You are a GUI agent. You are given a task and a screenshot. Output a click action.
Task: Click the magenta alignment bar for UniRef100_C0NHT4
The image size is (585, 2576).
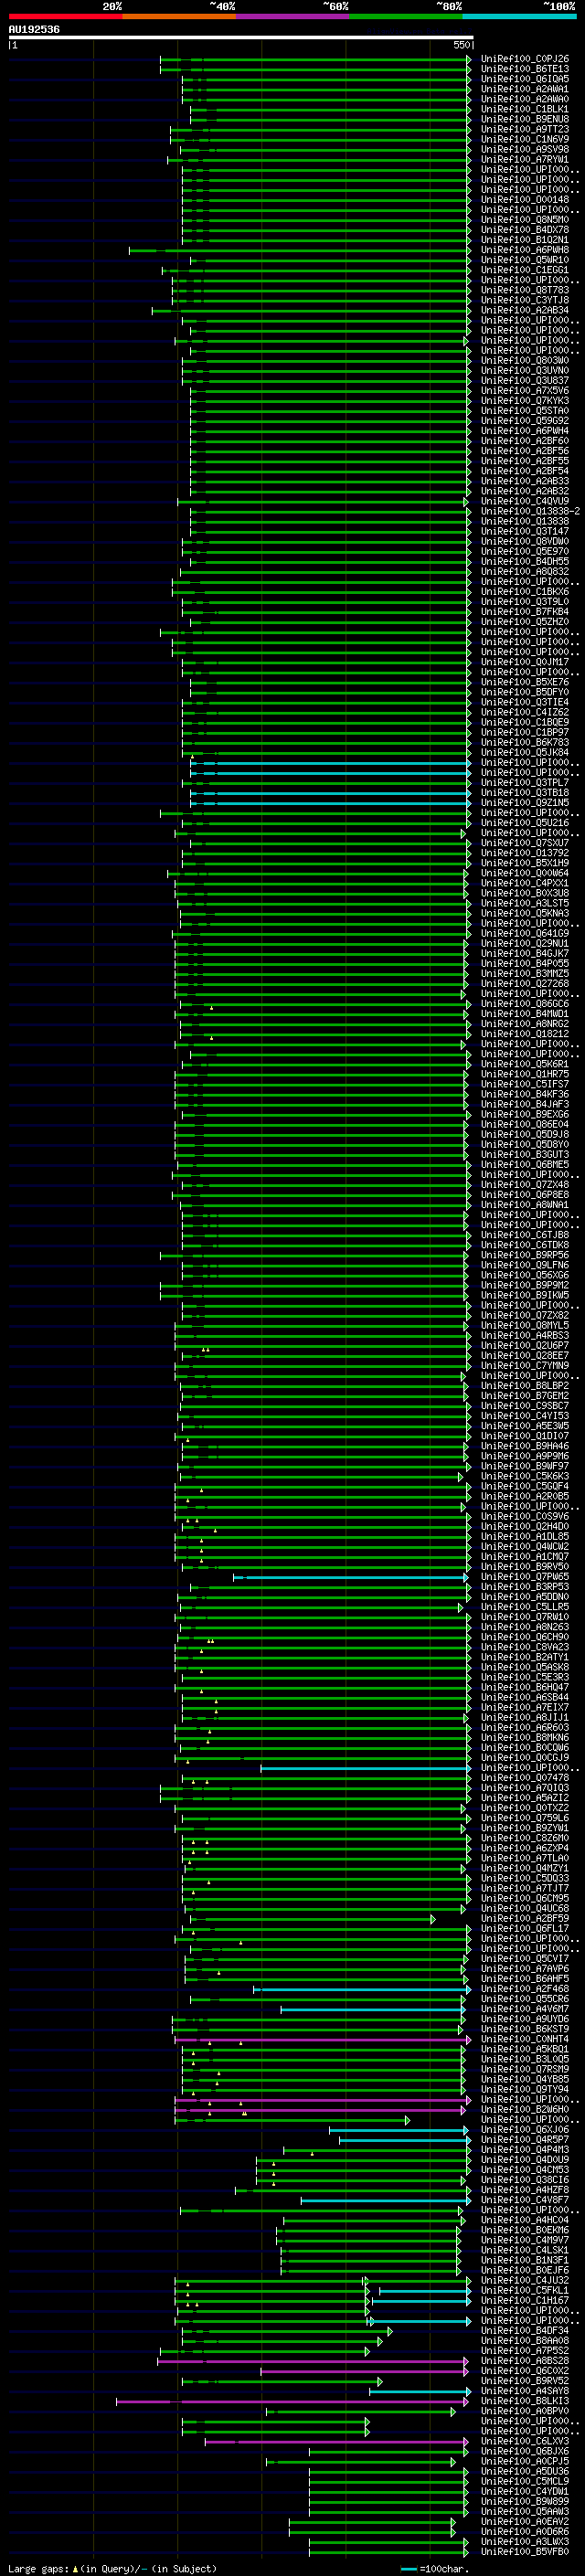click(x=322, y=2038)
